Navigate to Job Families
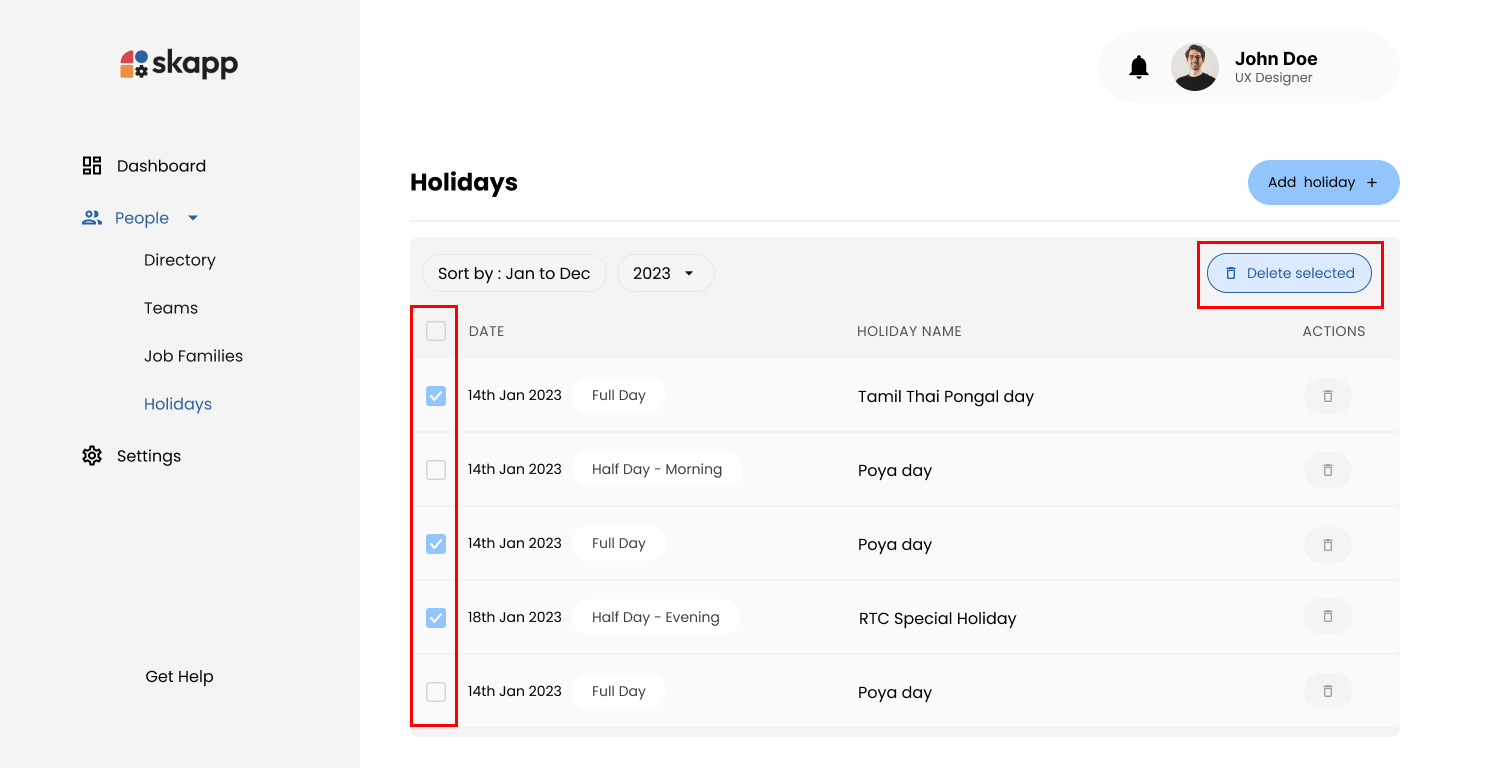Image resolution: width=1512 pixels, height=768 pixels. 193,355
